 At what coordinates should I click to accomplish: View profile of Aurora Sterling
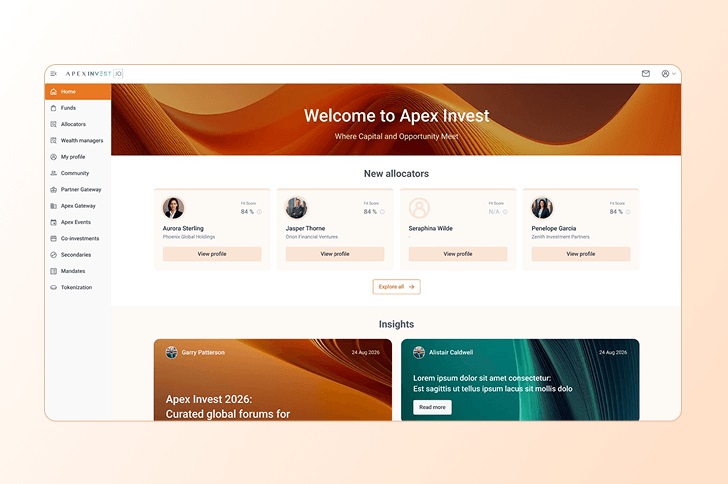(212, 254)
